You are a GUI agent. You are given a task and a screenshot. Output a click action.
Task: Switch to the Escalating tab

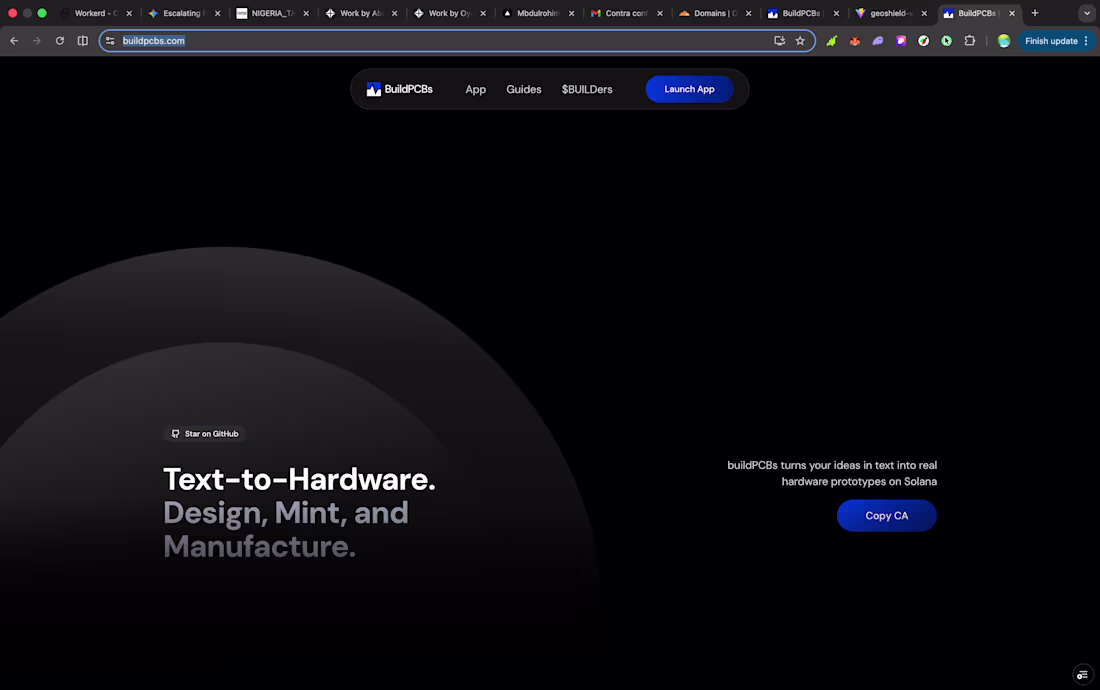pos(185,13)
